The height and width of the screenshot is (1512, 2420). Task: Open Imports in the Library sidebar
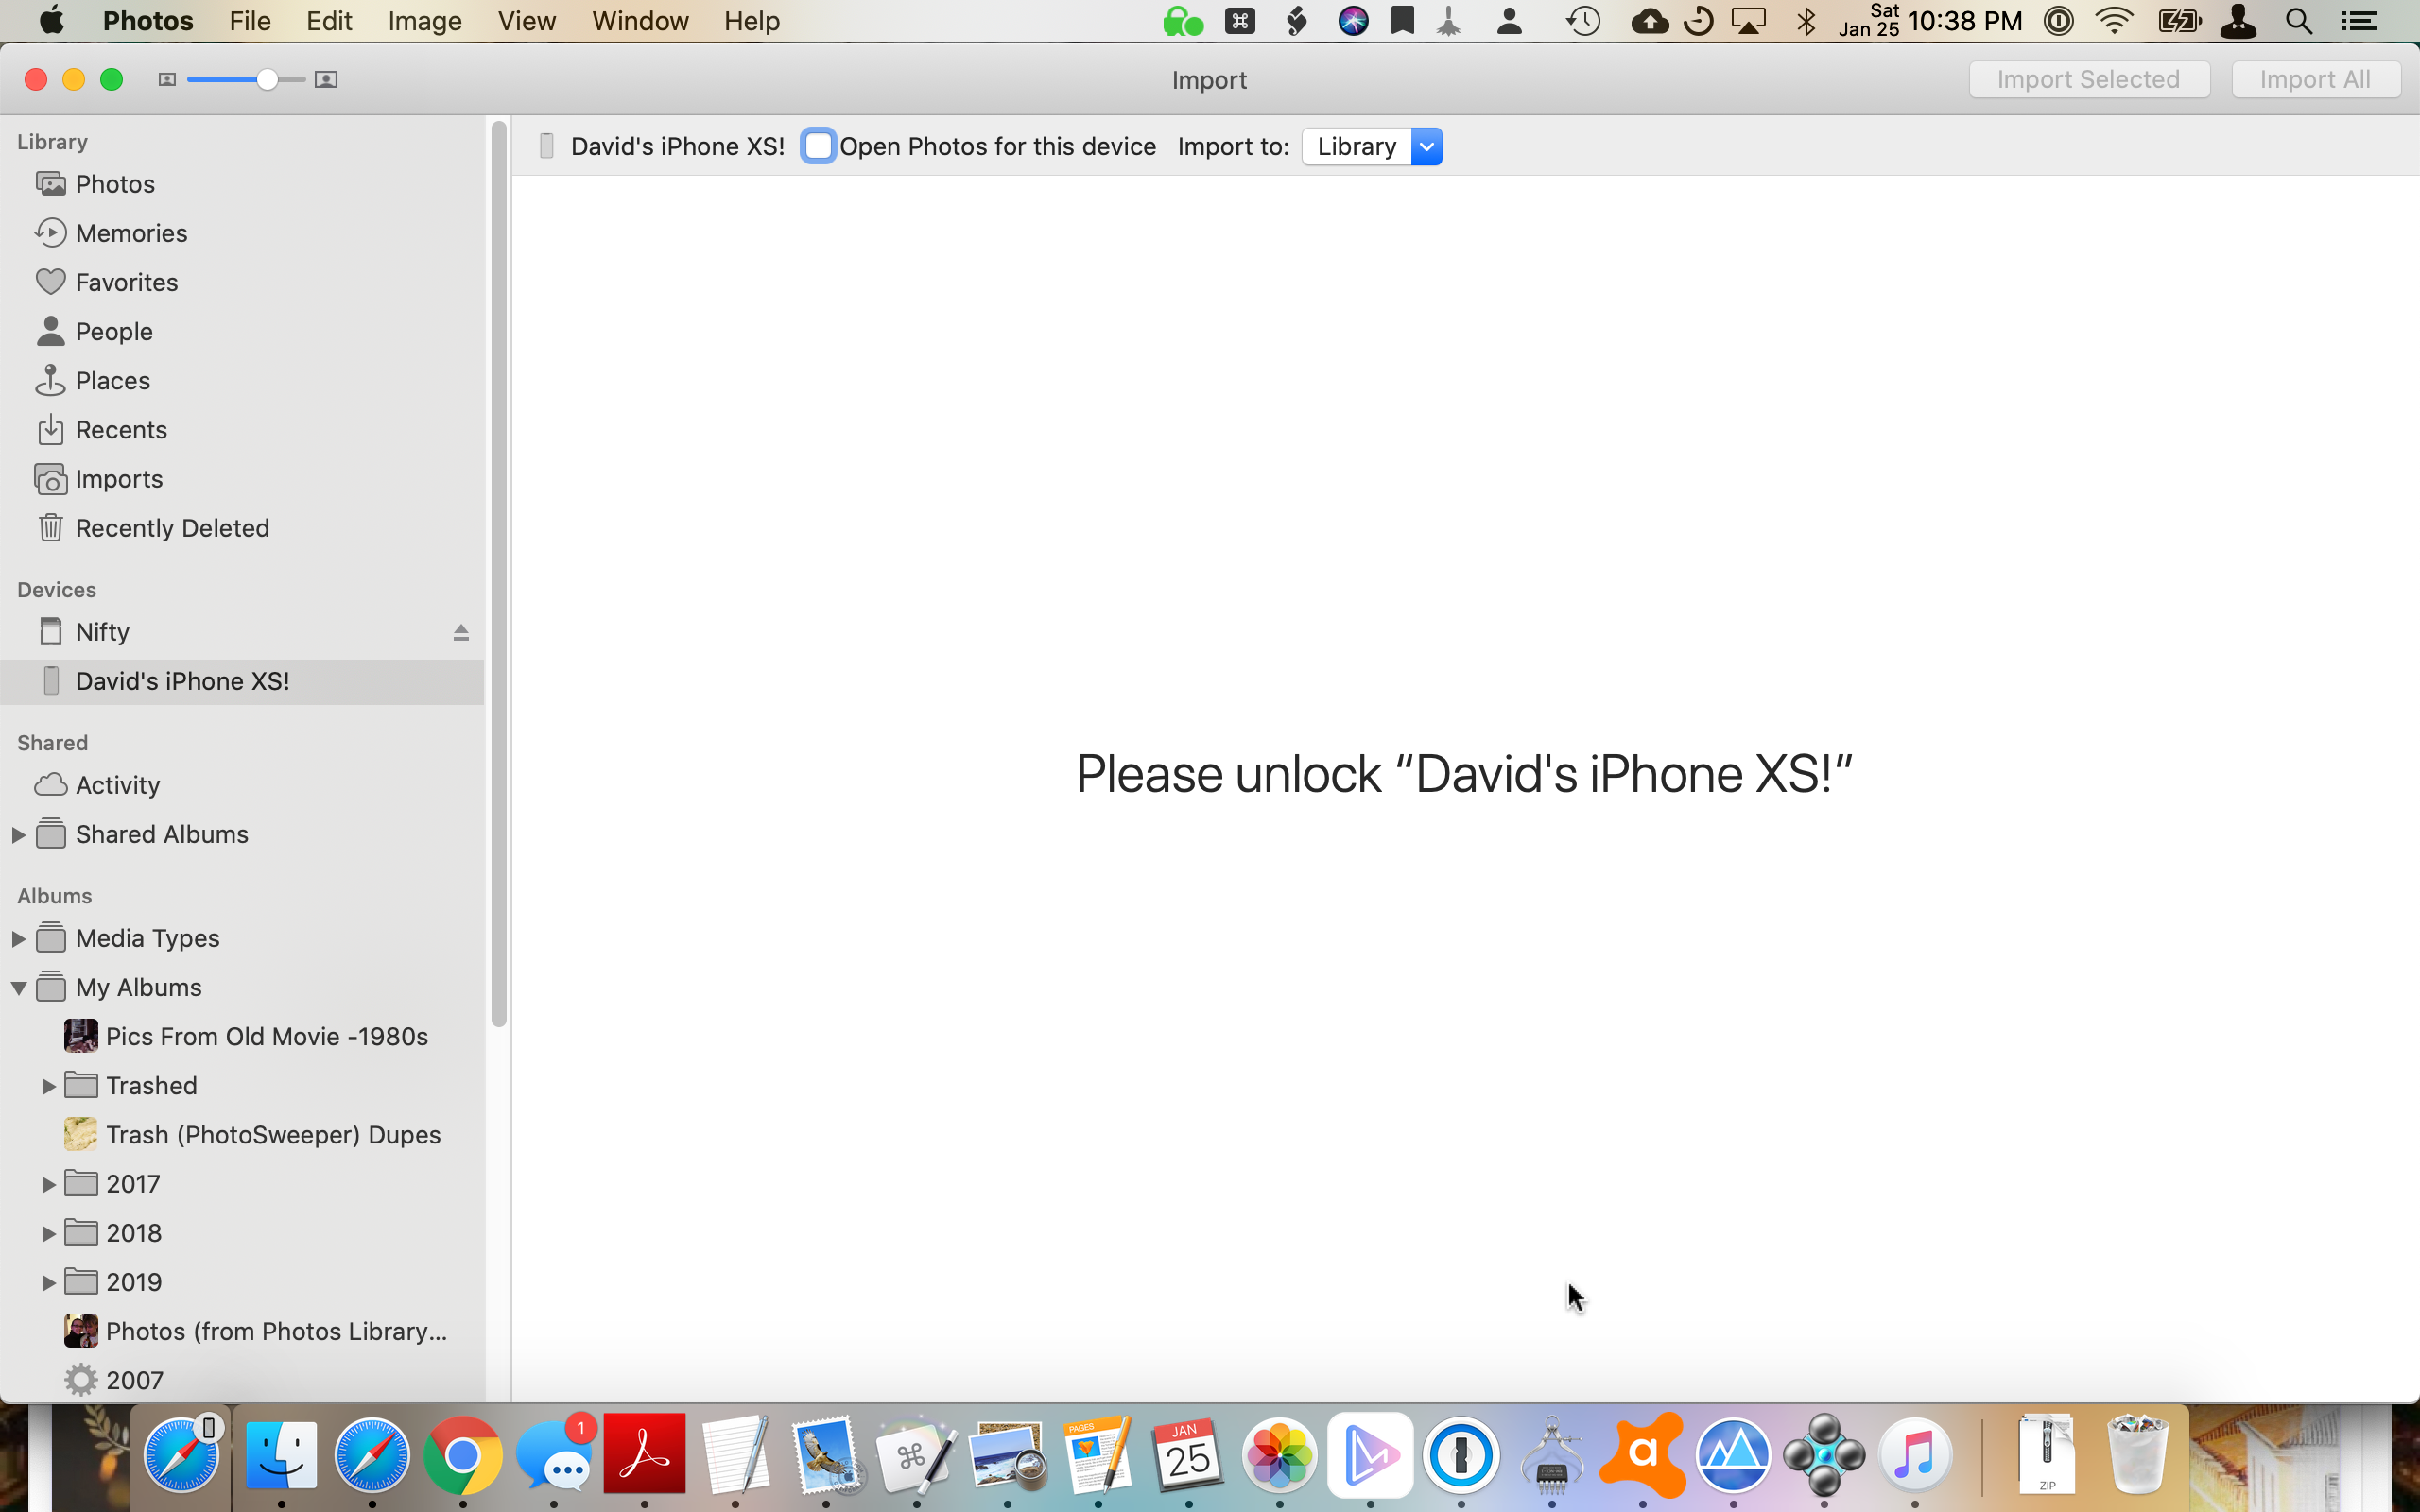click(118, 479)
